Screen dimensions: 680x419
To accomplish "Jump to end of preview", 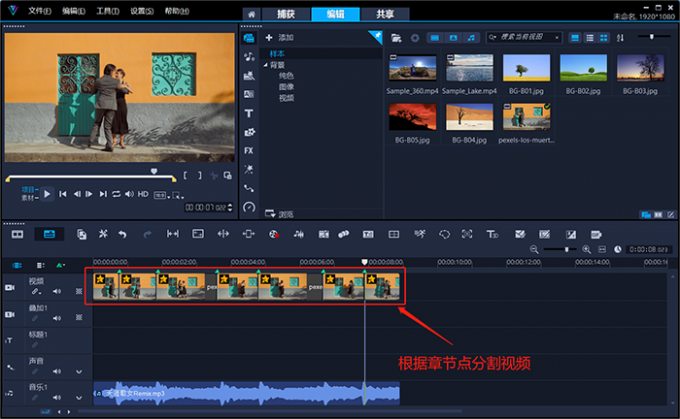I will click(x=103, y=194).
